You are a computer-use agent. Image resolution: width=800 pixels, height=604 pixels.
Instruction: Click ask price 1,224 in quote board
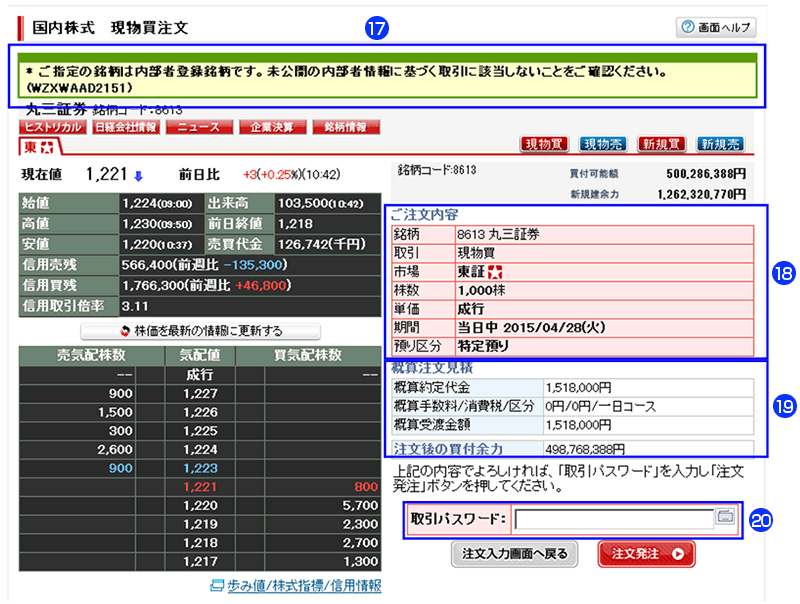(x=200, y=450)
